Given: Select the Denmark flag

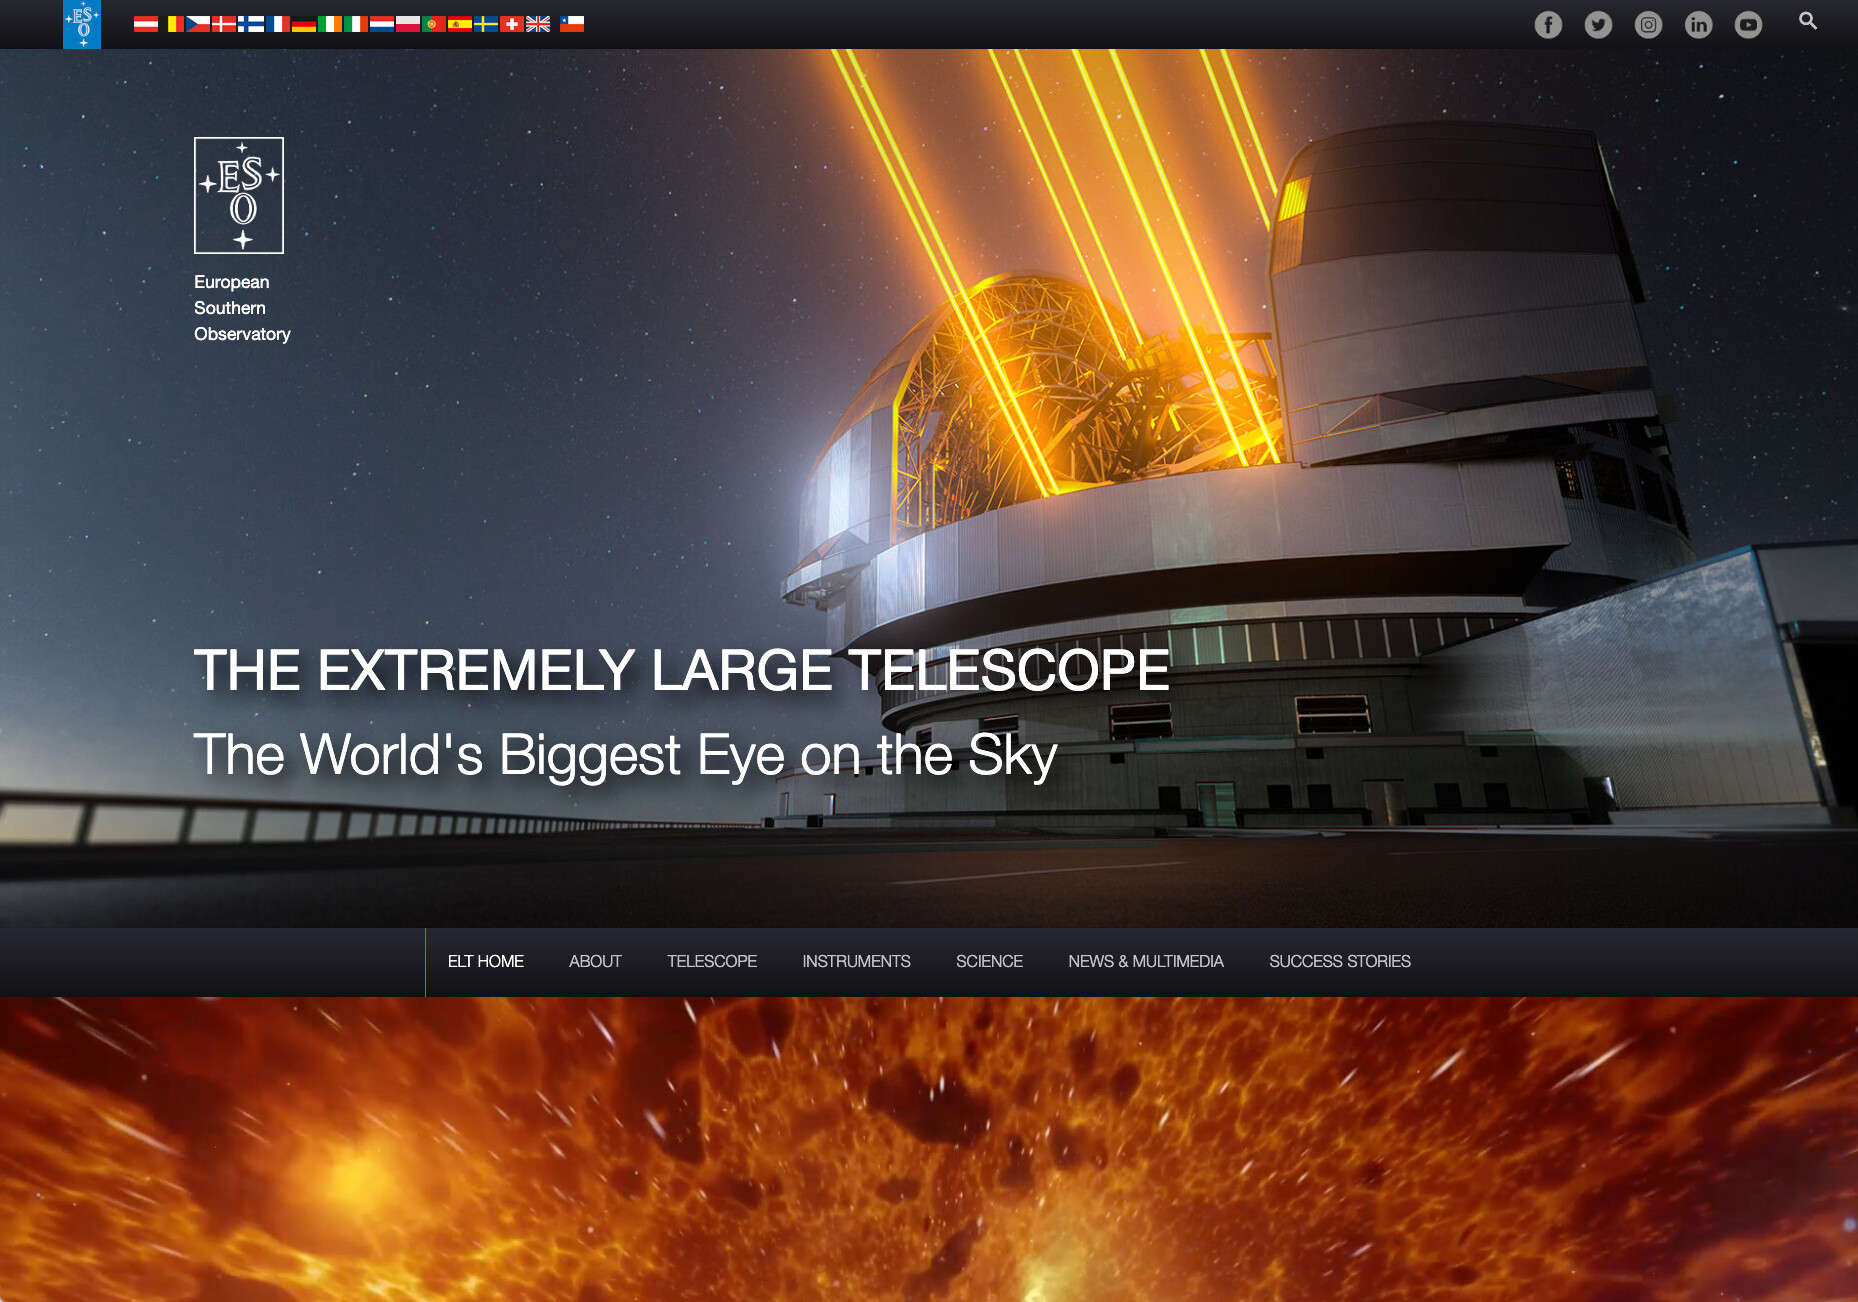Looking at the screenshot, I should [224, 24].
